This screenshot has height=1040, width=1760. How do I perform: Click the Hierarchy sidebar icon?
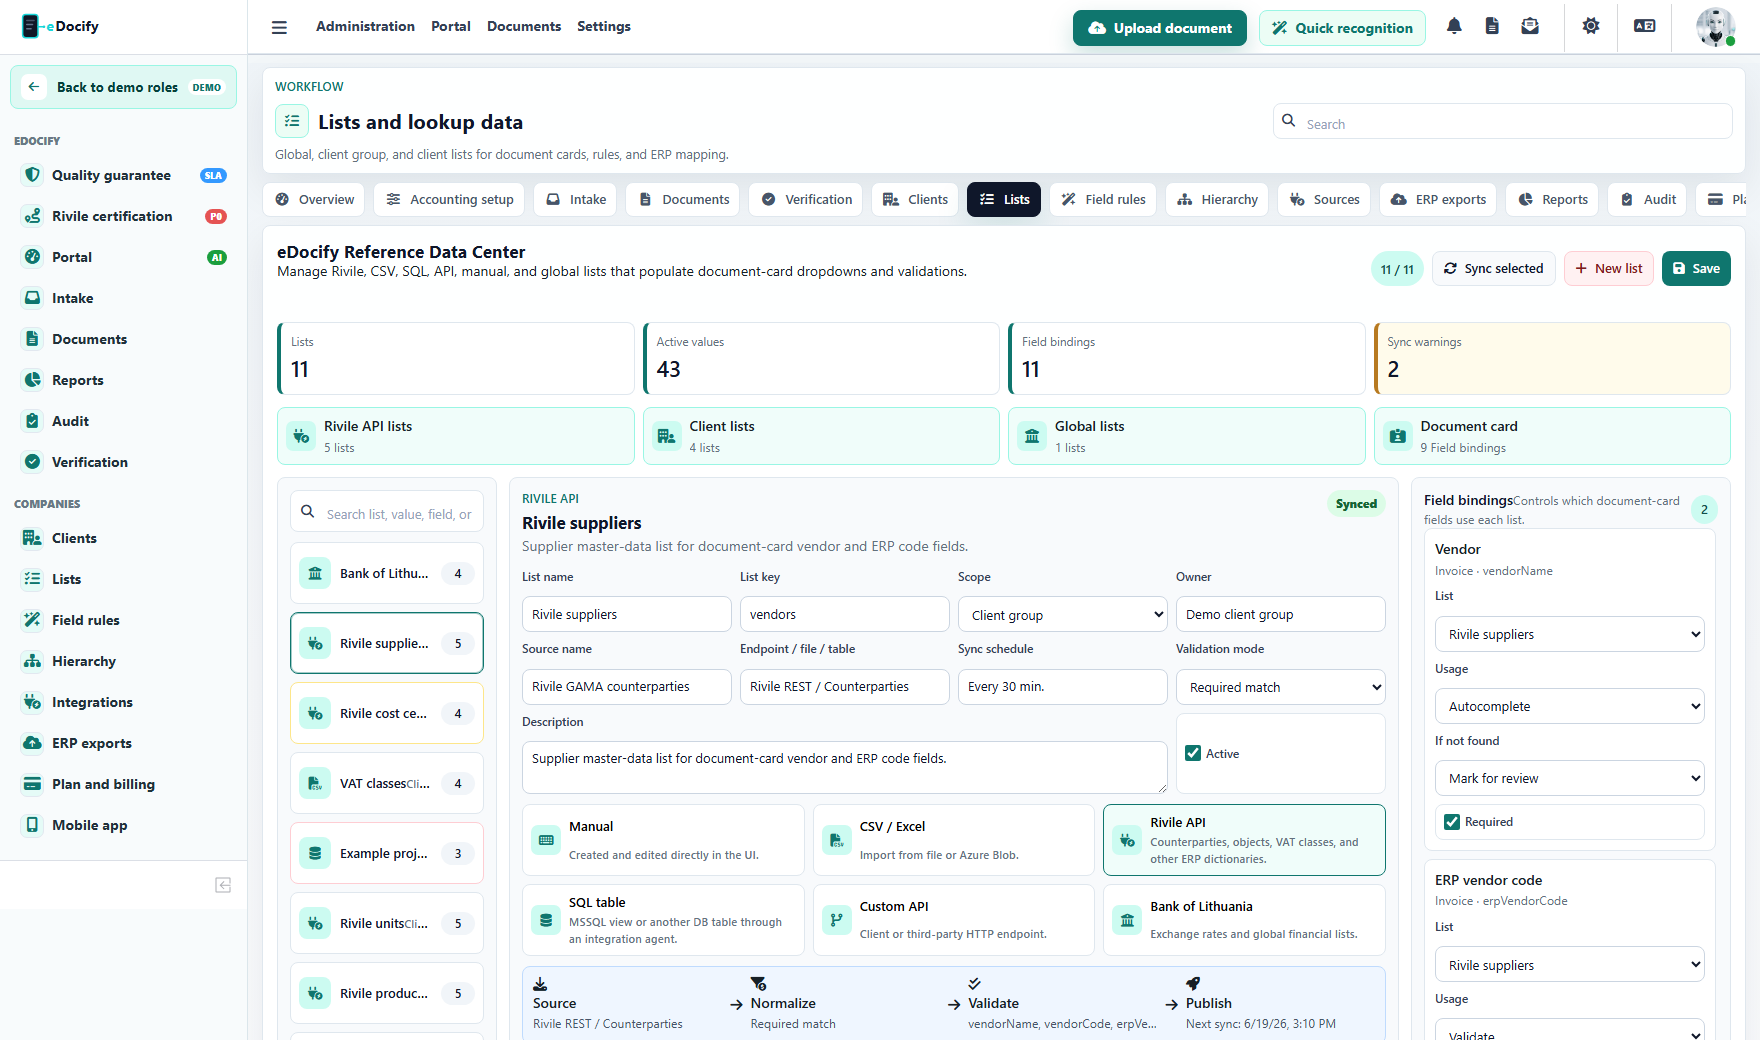tap(33, 661)
